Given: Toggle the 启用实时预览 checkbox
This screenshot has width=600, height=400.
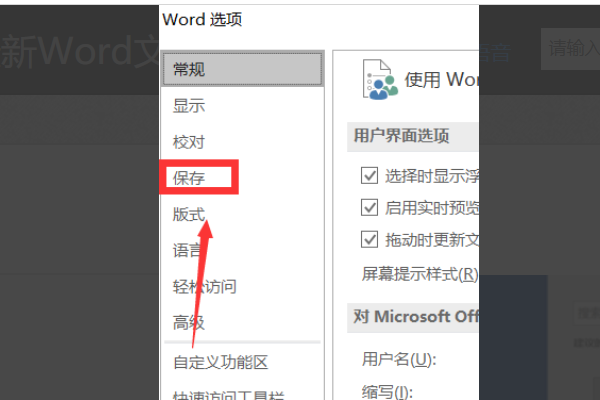Looking at the screenshot, I should click(x=369, y=207).
